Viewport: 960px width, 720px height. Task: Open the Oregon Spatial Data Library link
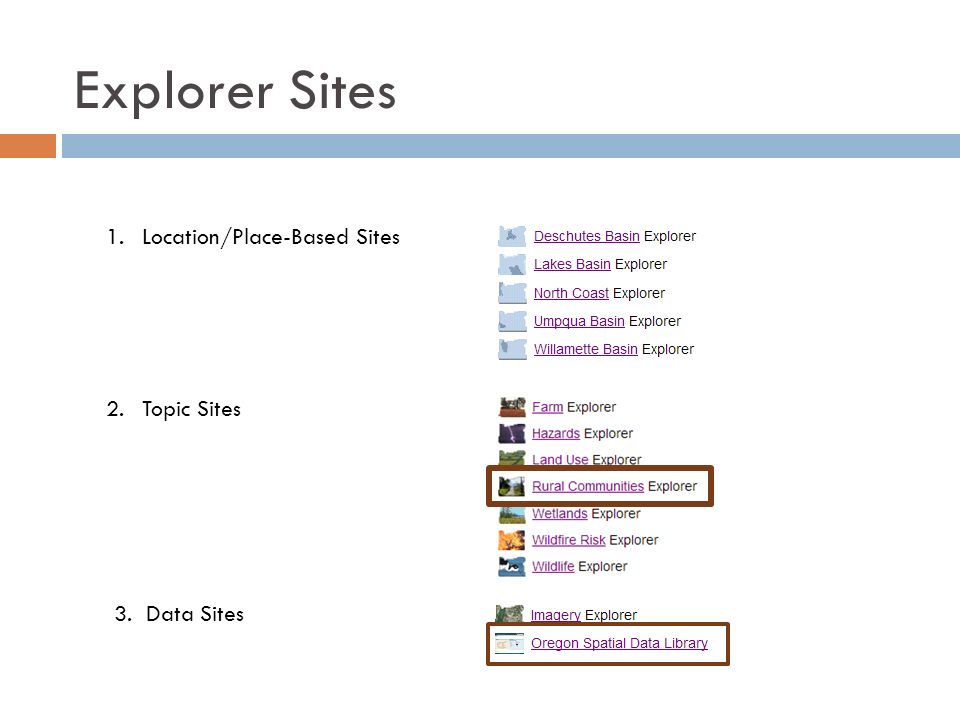pyautogui.click(x=620, y=643)
